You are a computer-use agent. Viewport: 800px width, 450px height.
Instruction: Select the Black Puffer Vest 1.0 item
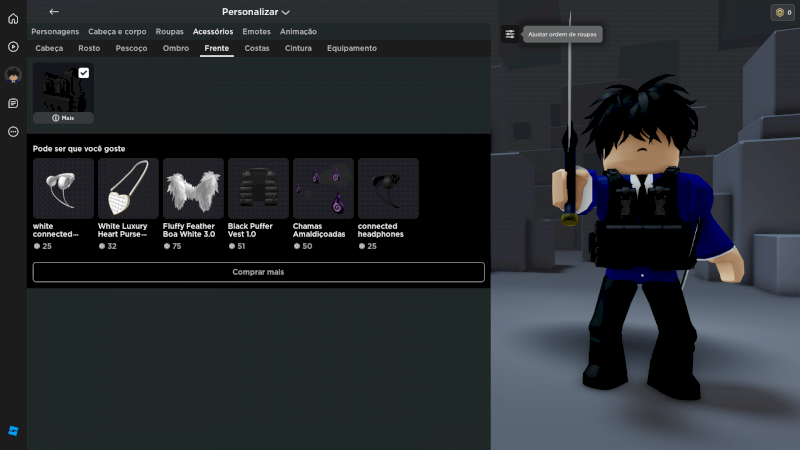[258, 188]
